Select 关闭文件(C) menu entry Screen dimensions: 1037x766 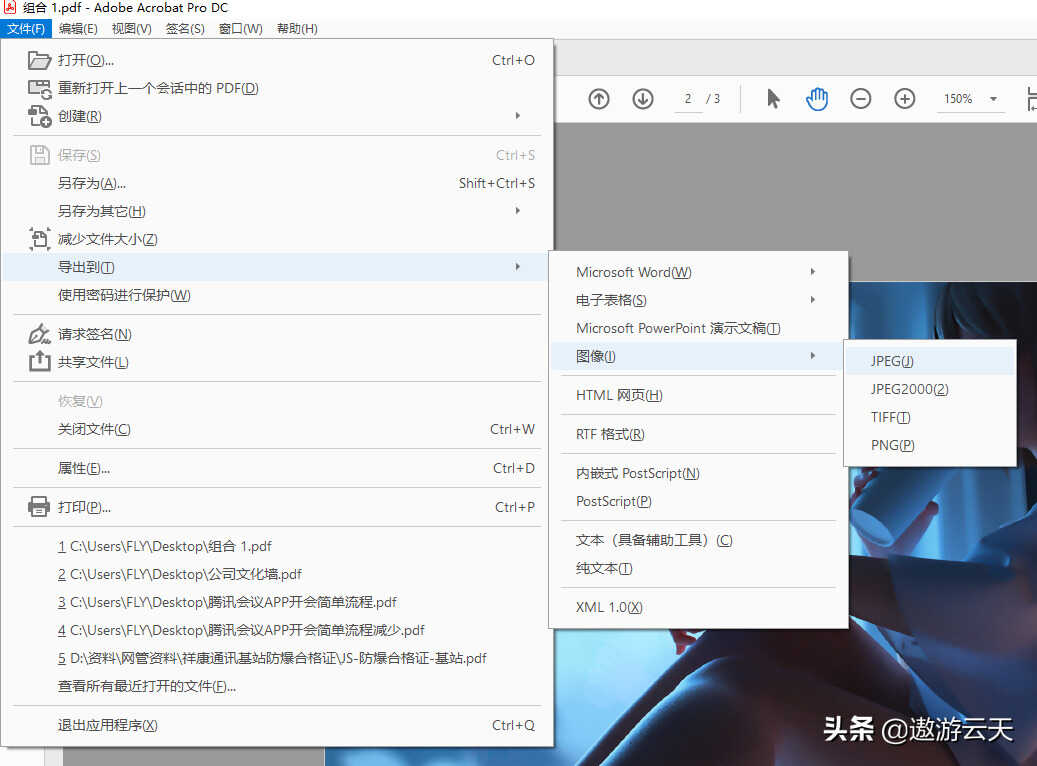276,429
